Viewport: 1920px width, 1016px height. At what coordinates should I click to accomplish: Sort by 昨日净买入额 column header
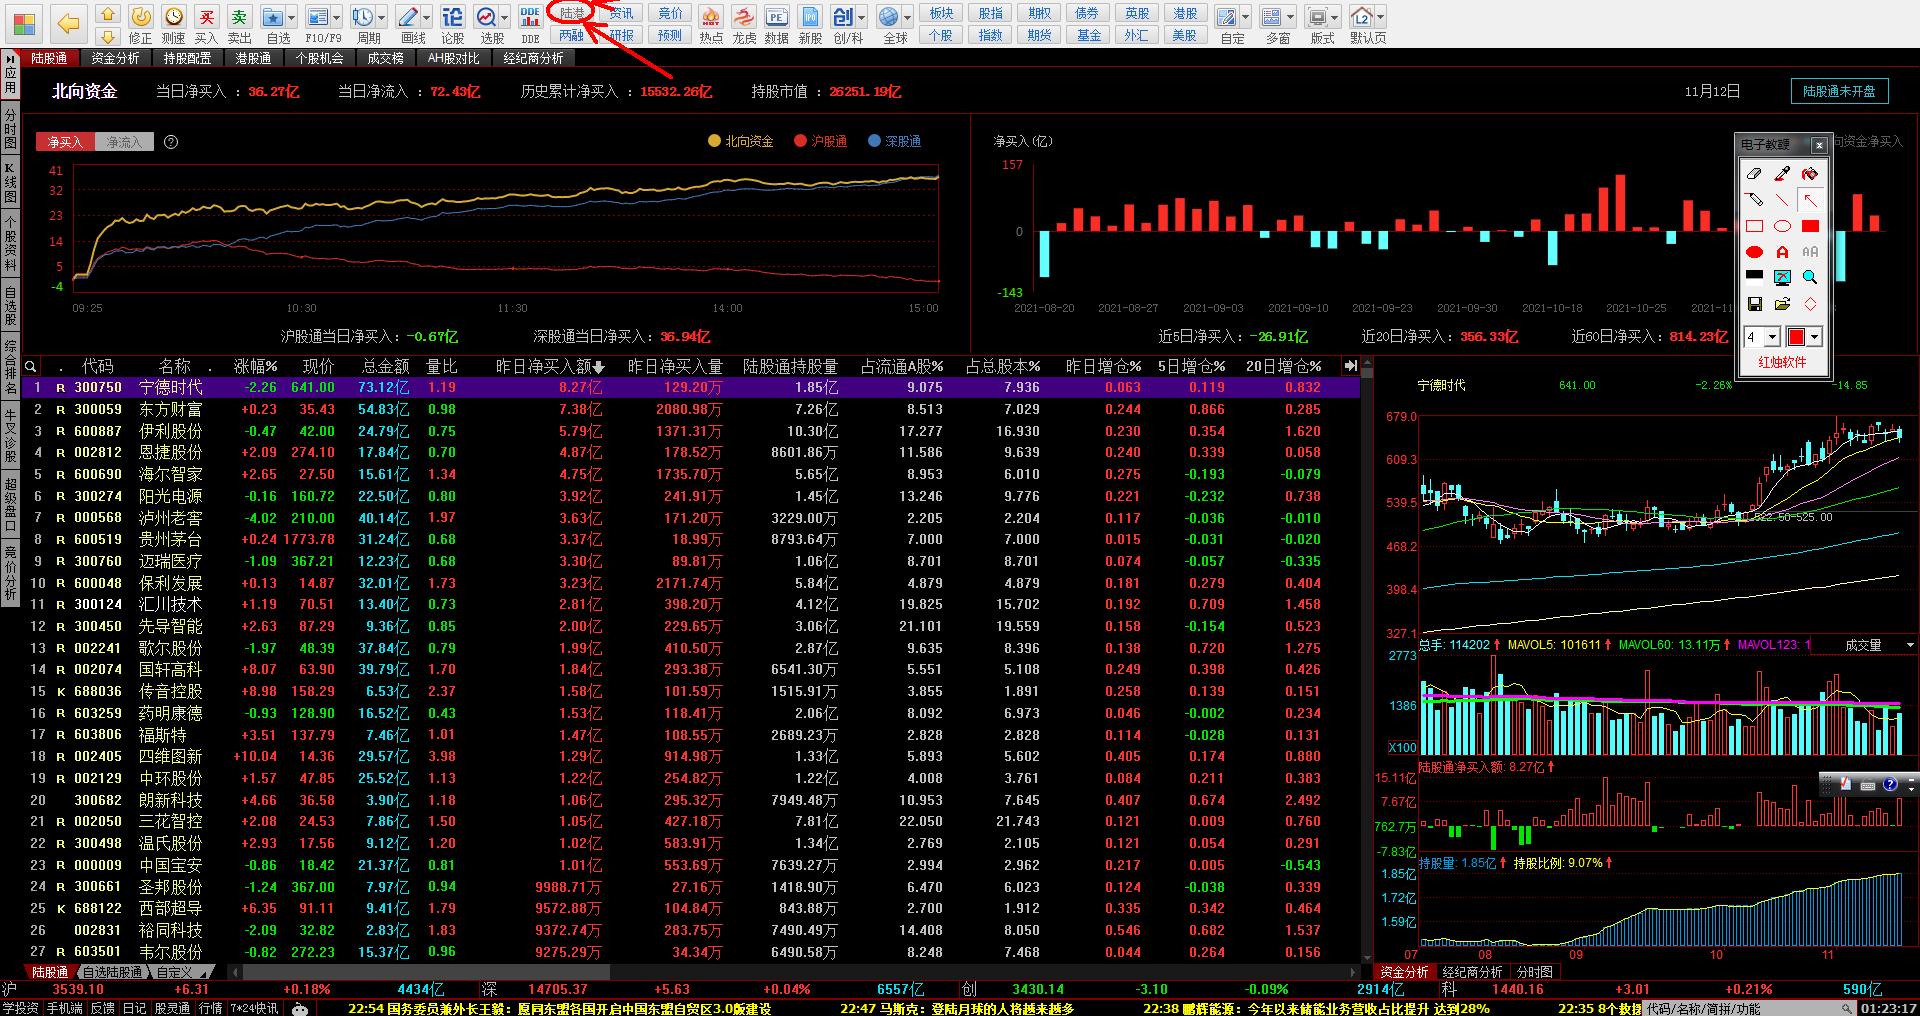point(550,367)
